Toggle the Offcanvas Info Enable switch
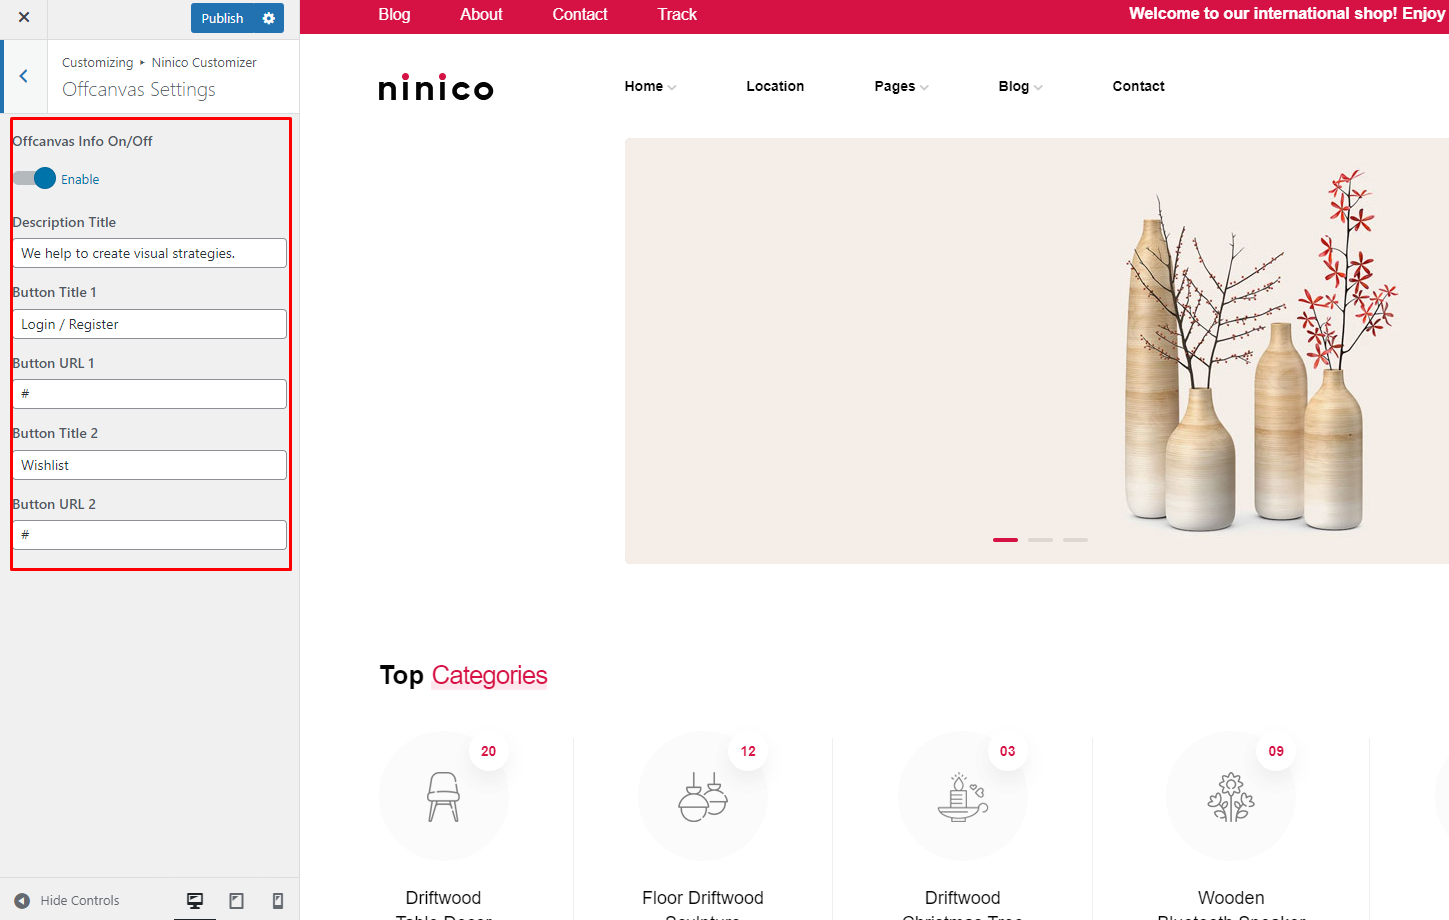Screen dimensions: 1449x920 coord(35,178)
